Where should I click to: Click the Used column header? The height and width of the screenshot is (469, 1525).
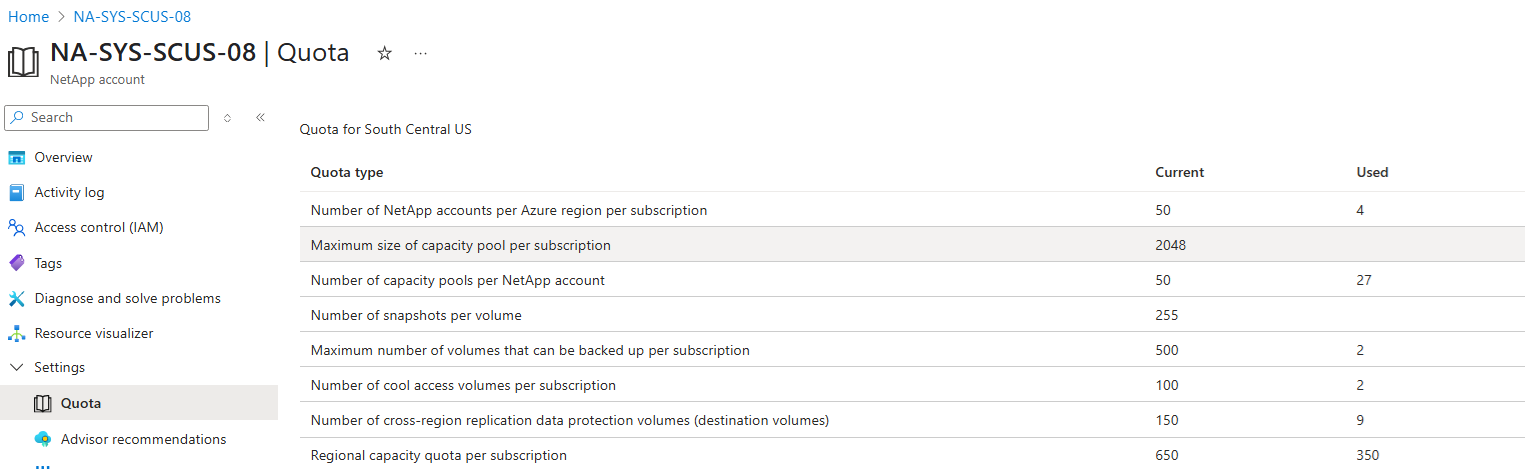click(x=1372, y=172)
